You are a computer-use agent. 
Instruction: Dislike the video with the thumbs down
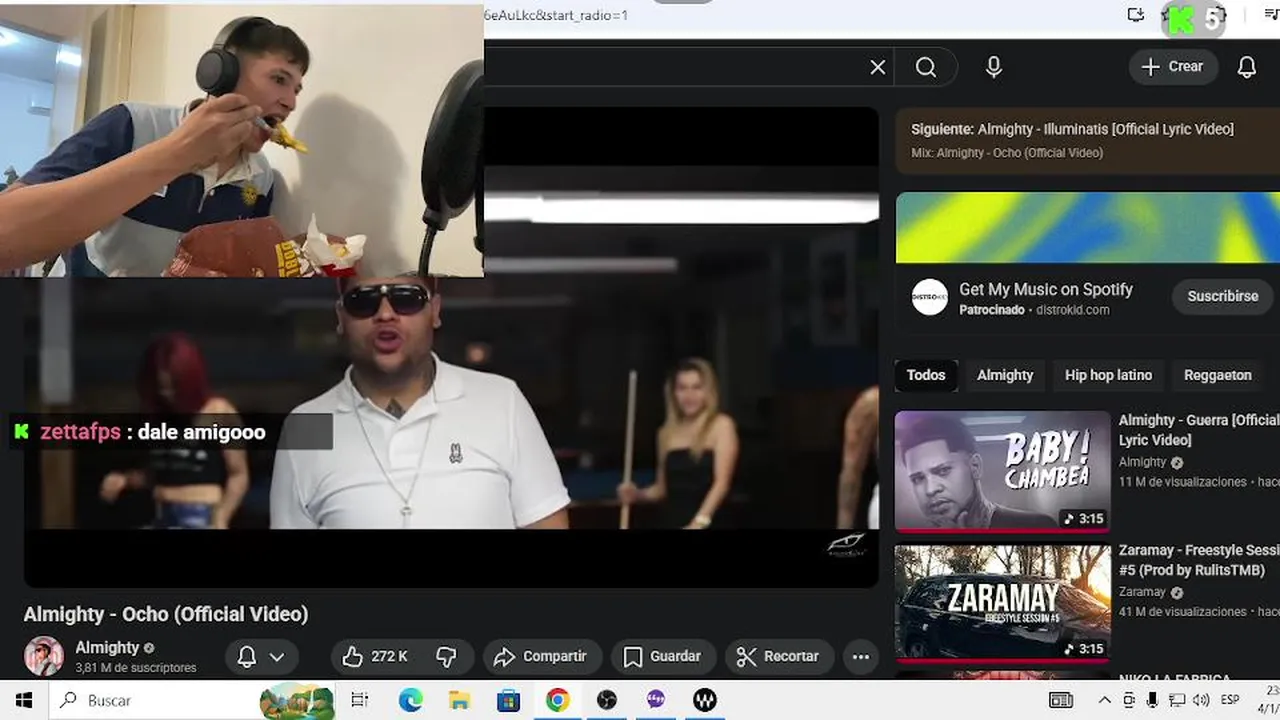446,656
